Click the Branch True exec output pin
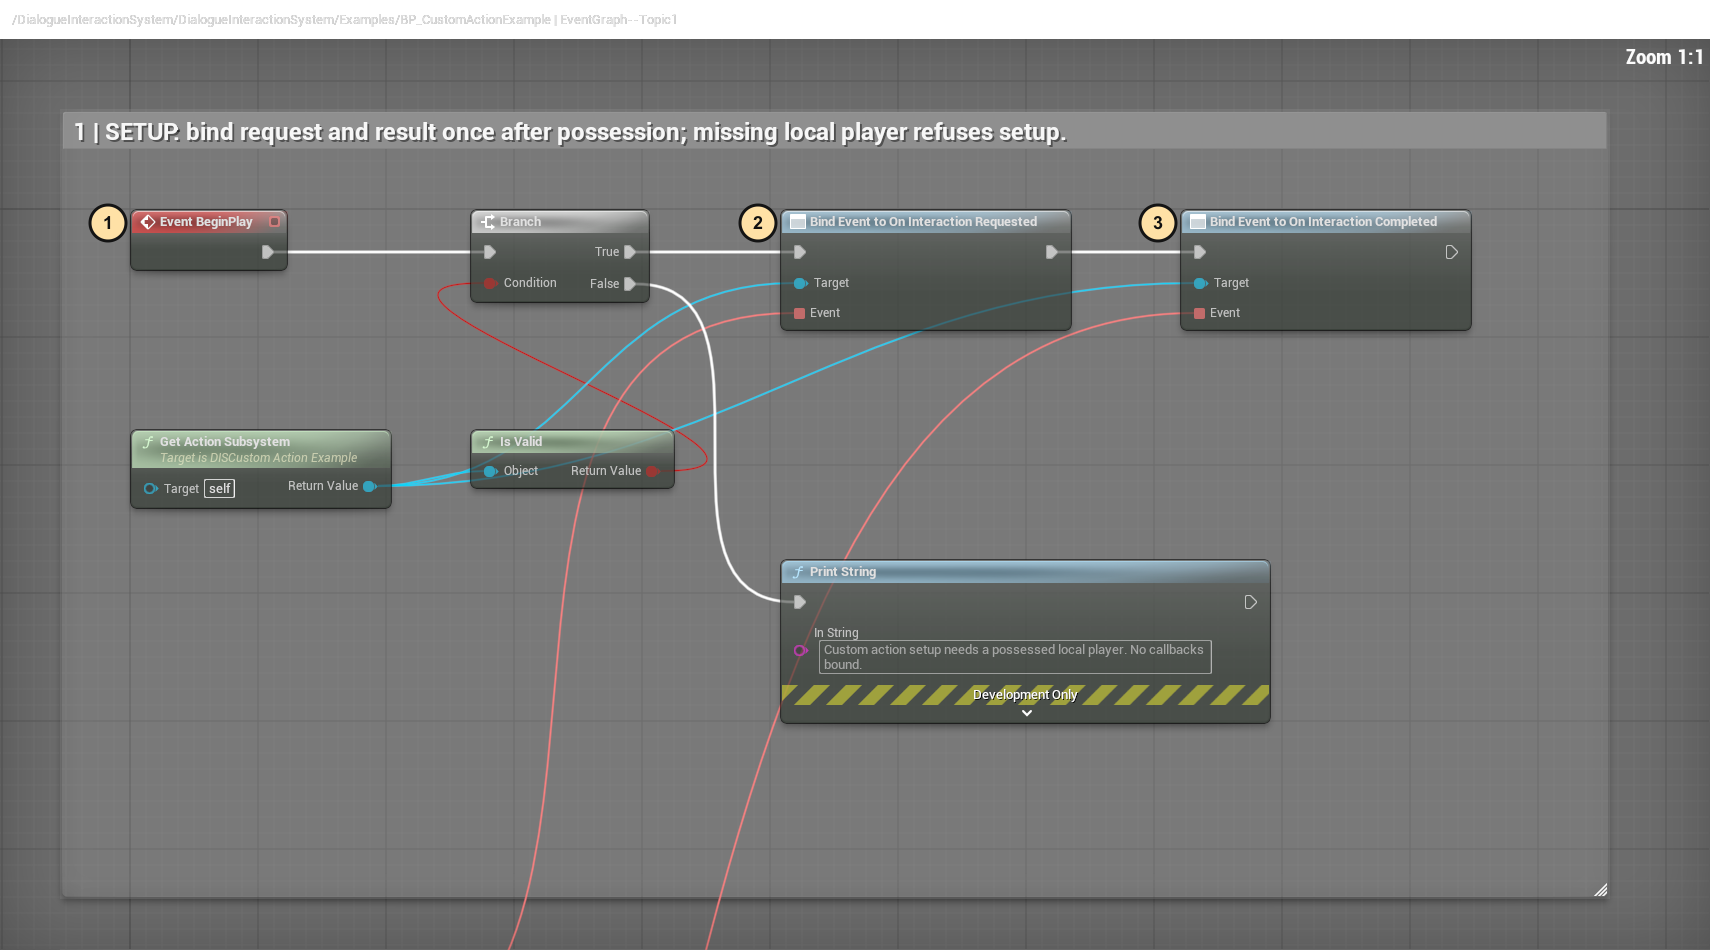The image size is (1710, 950). 630,252
